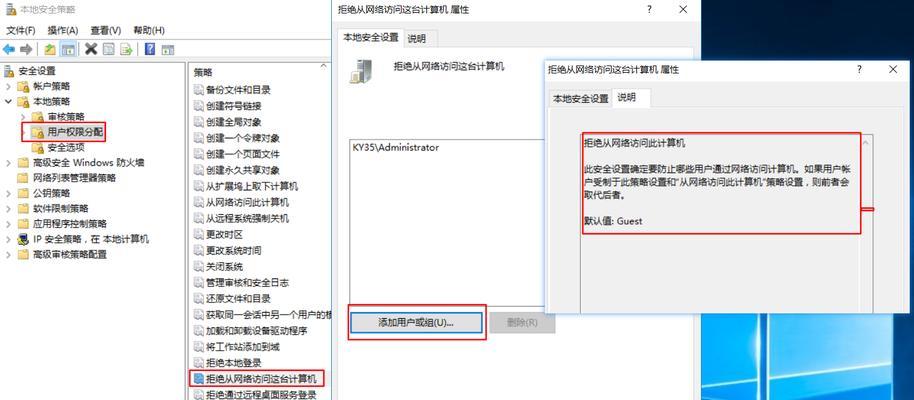The image size is (914, 400).
Task: Collapse the 本地策略 tree node
Action: (x=8, y=101)
